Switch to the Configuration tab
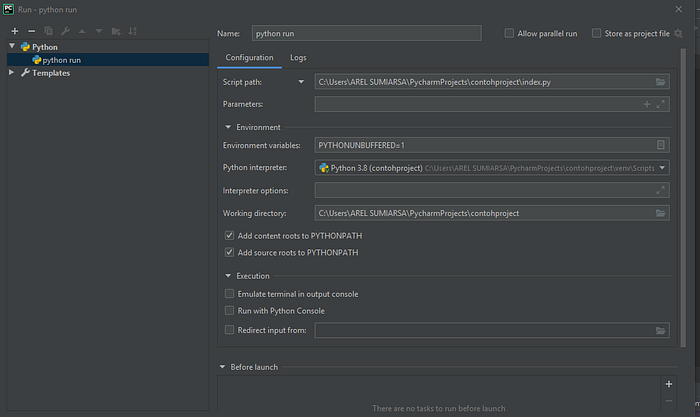The image size is (700, 417). 249,58
